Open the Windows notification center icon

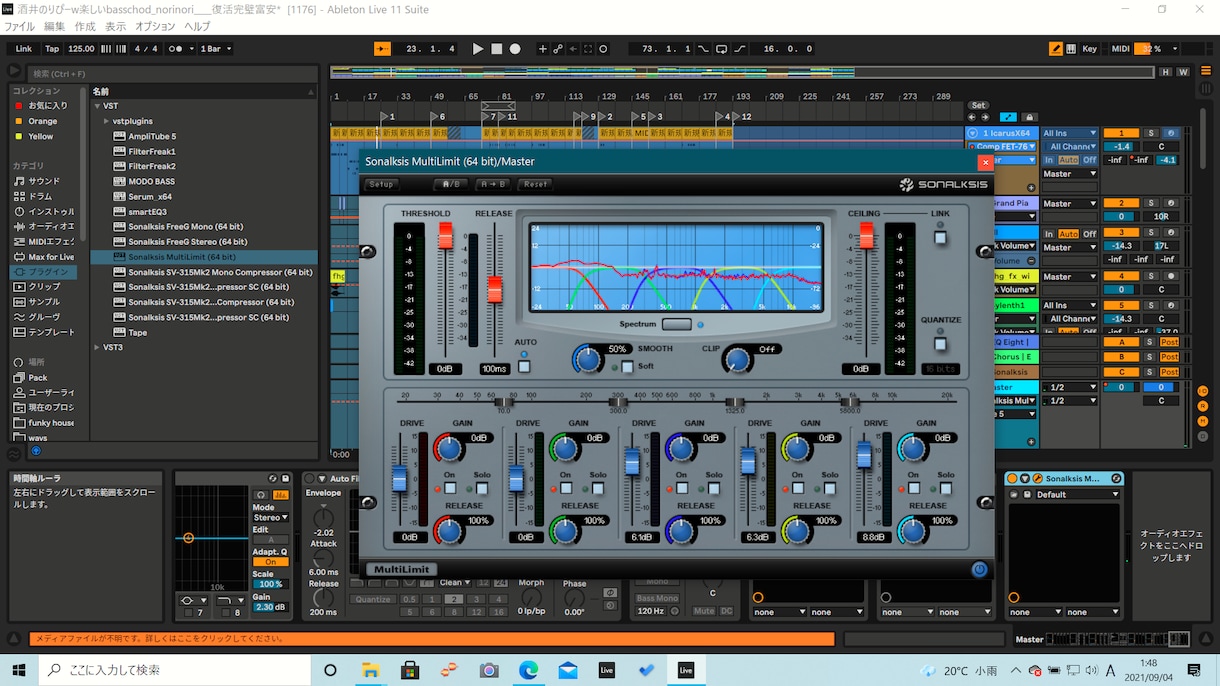[x=1194, y=670]
